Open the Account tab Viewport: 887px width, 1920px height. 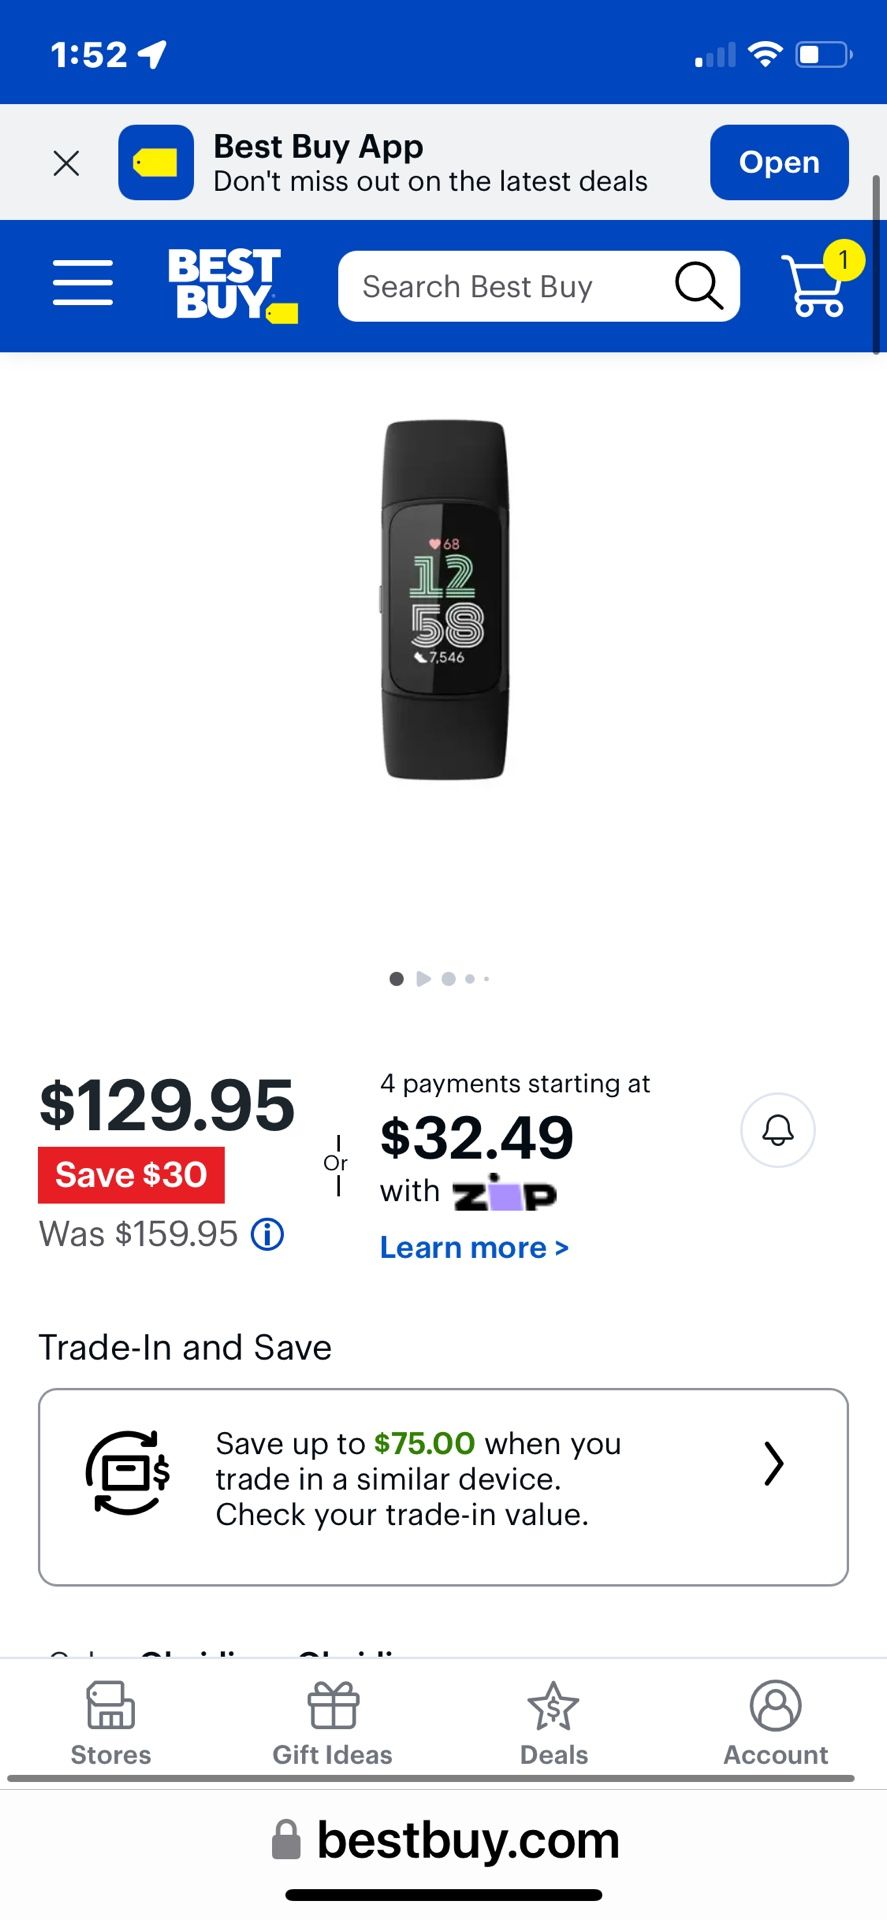click(775, 1722)
